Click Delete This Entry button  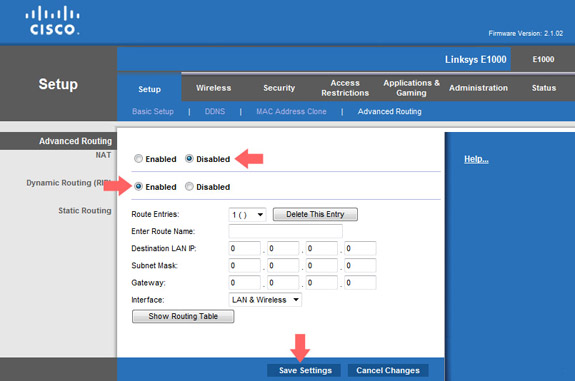tap(315, 215)
